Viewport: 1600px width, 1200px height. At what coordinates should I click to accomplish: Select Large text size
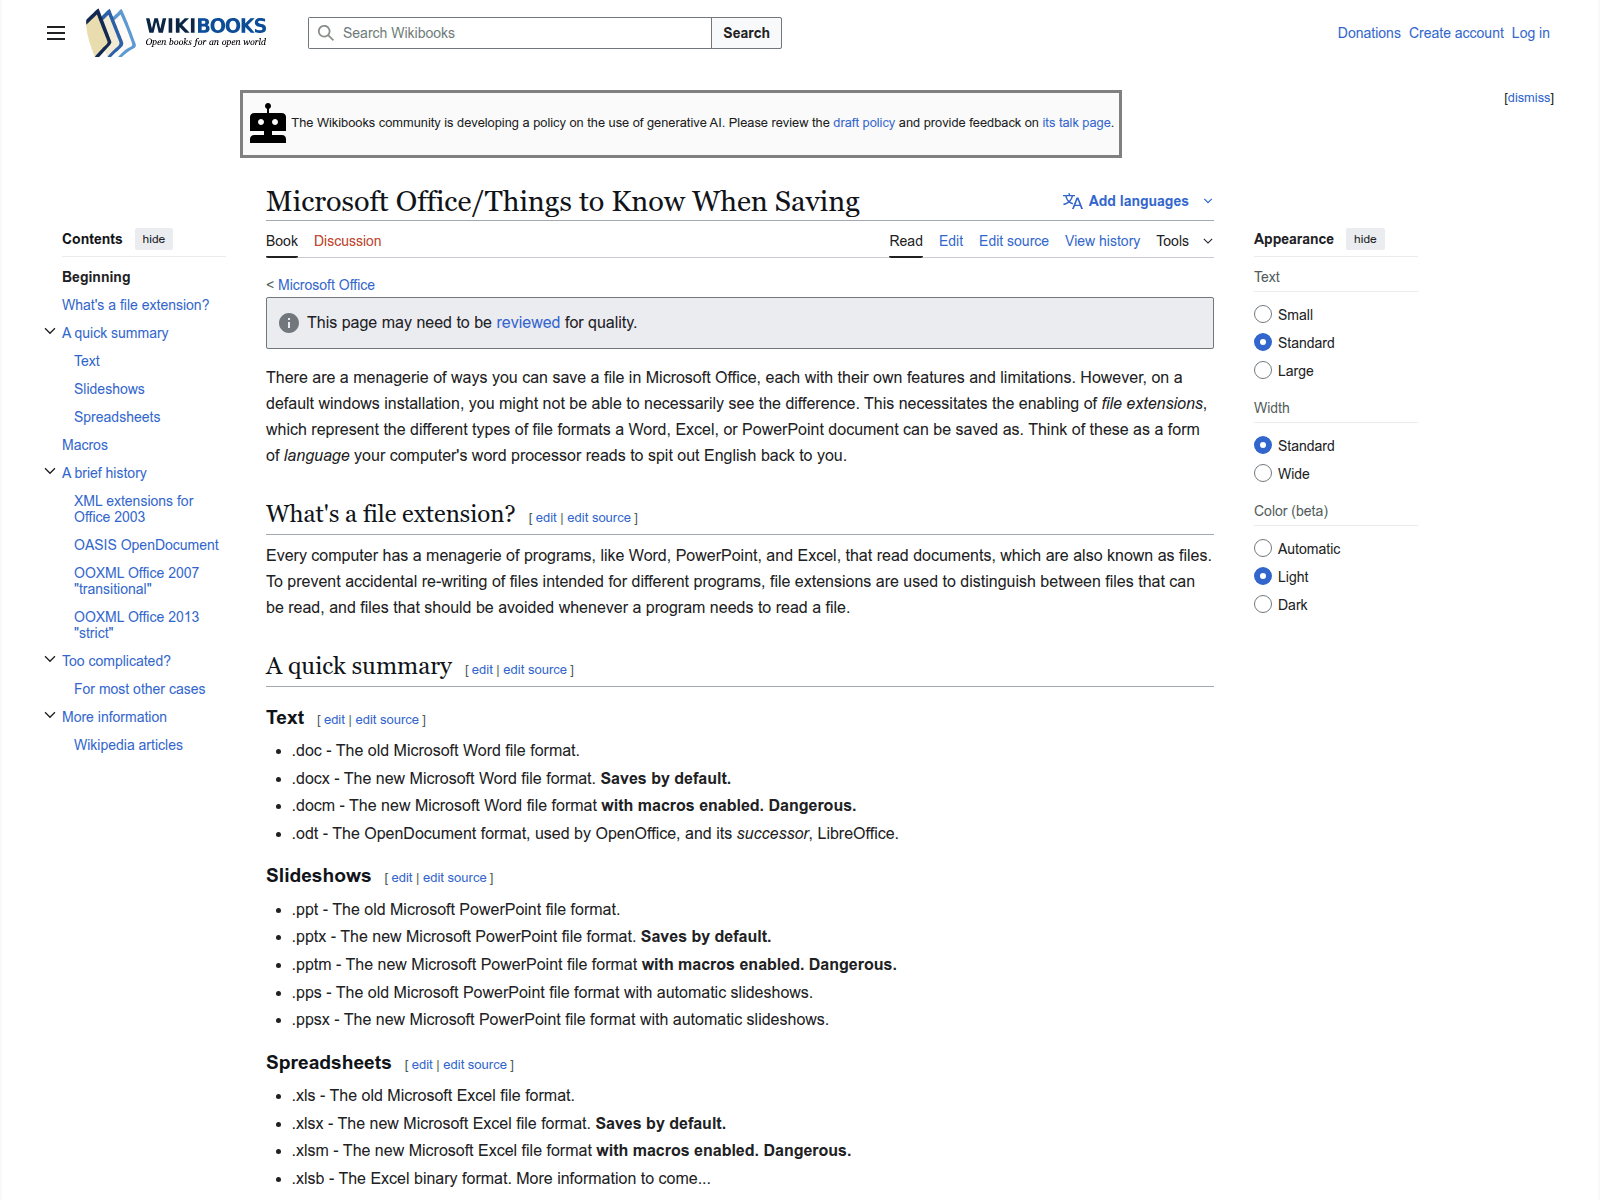(1263, 370)
